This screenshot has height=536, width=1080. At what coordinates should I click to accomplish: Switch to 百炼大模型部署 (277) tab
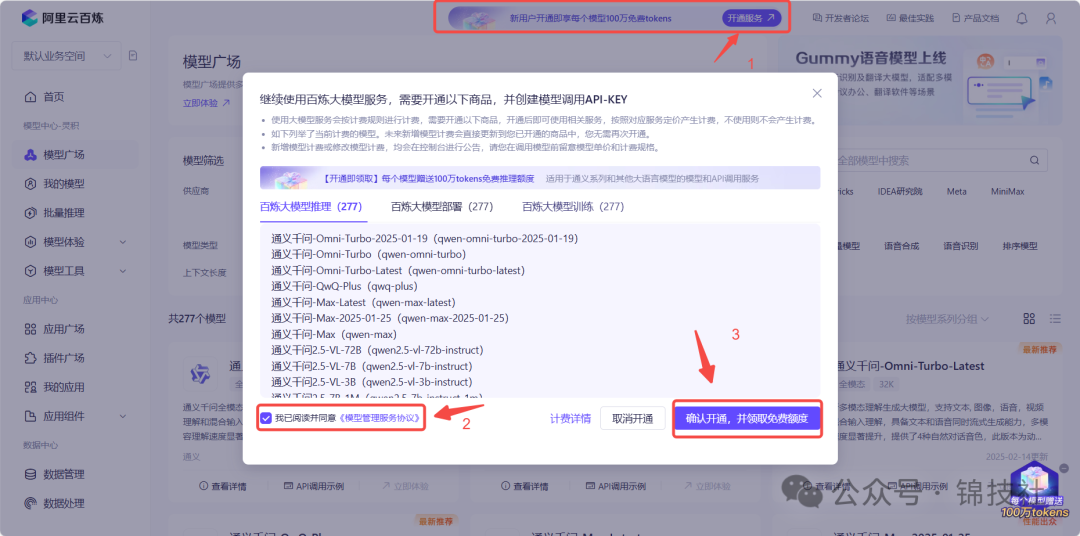[442, 206]
